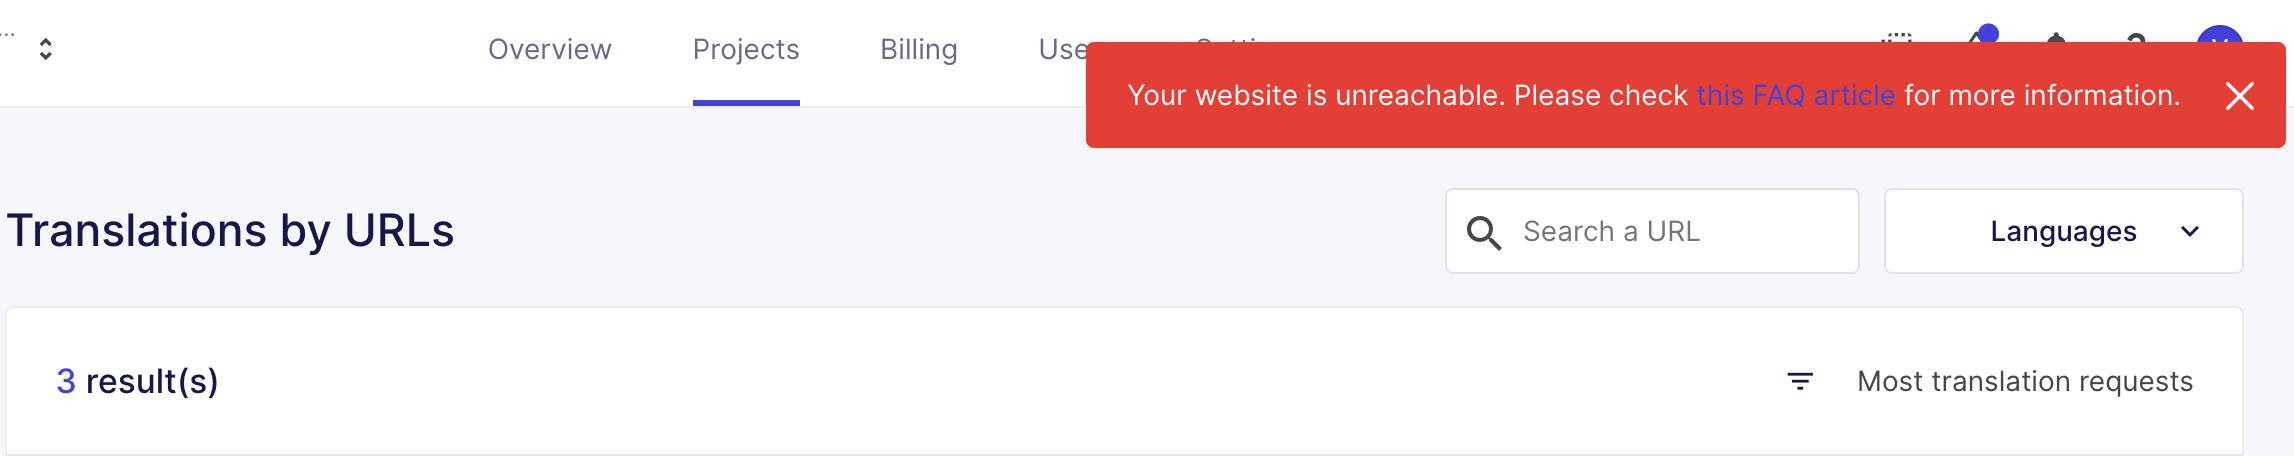Dismiss the red unreachable website alert
The width and height of the screenshot is (2294, 456).
tap(2240, 96)
